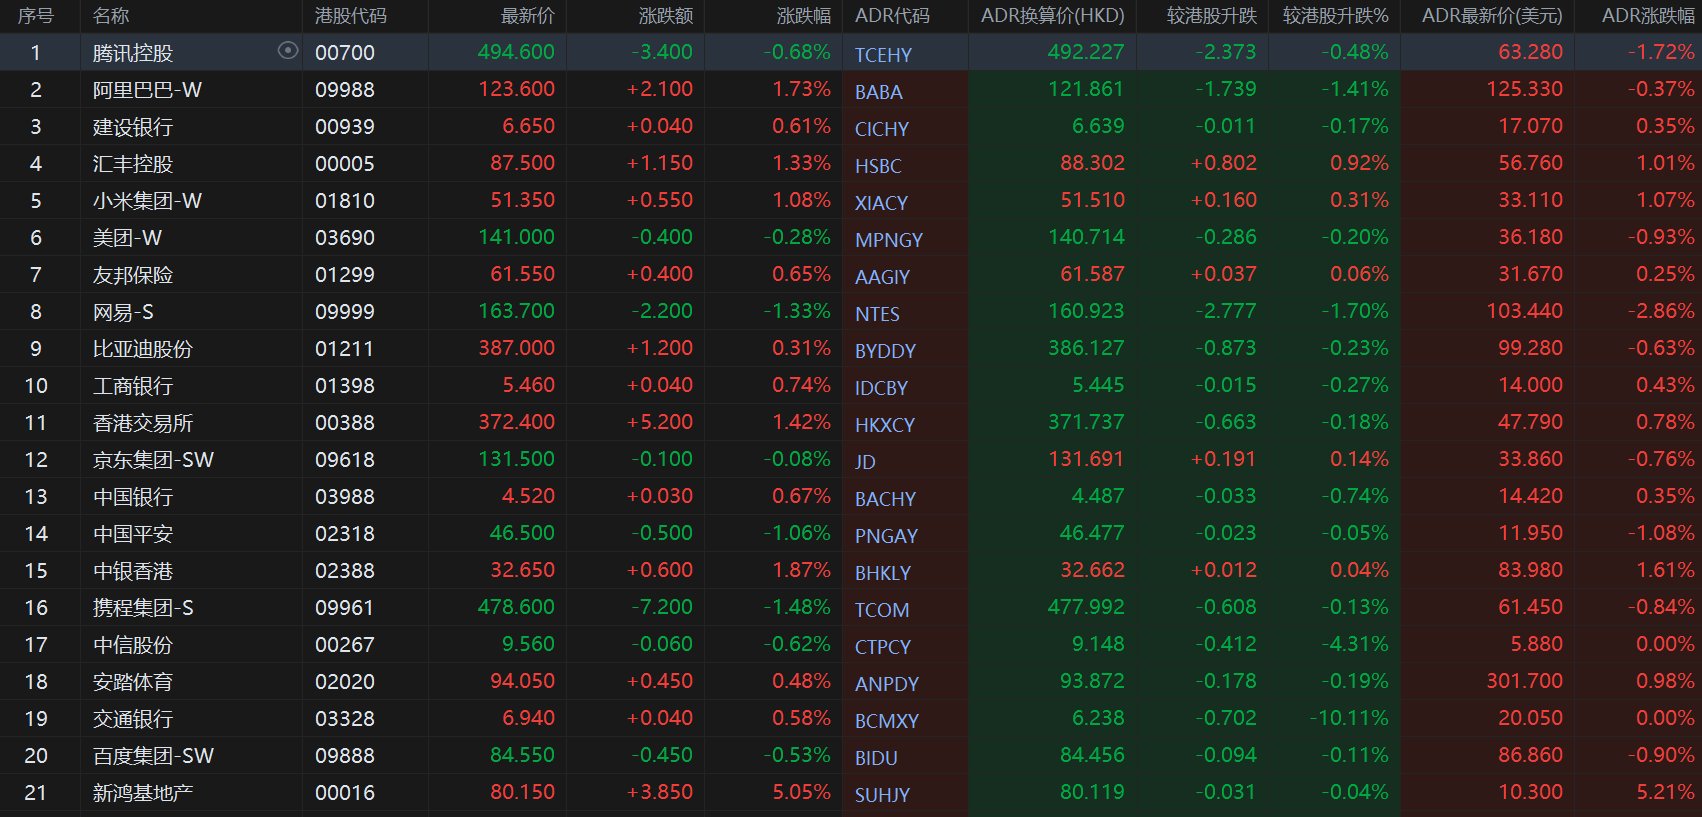Click HK stock code 09988
Screen dimensions: 1702x817
point(345,90)
